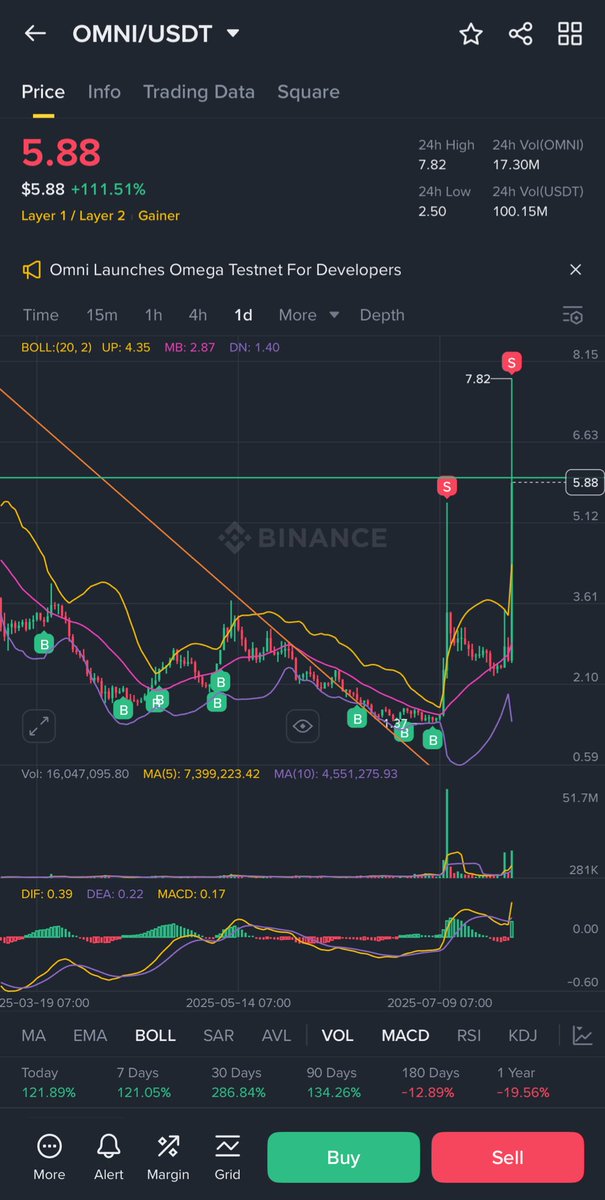The width and height of the screenshot is (605, 1200).
Task: Select Today 121.89% performance
Action: tap(48, 1082)
